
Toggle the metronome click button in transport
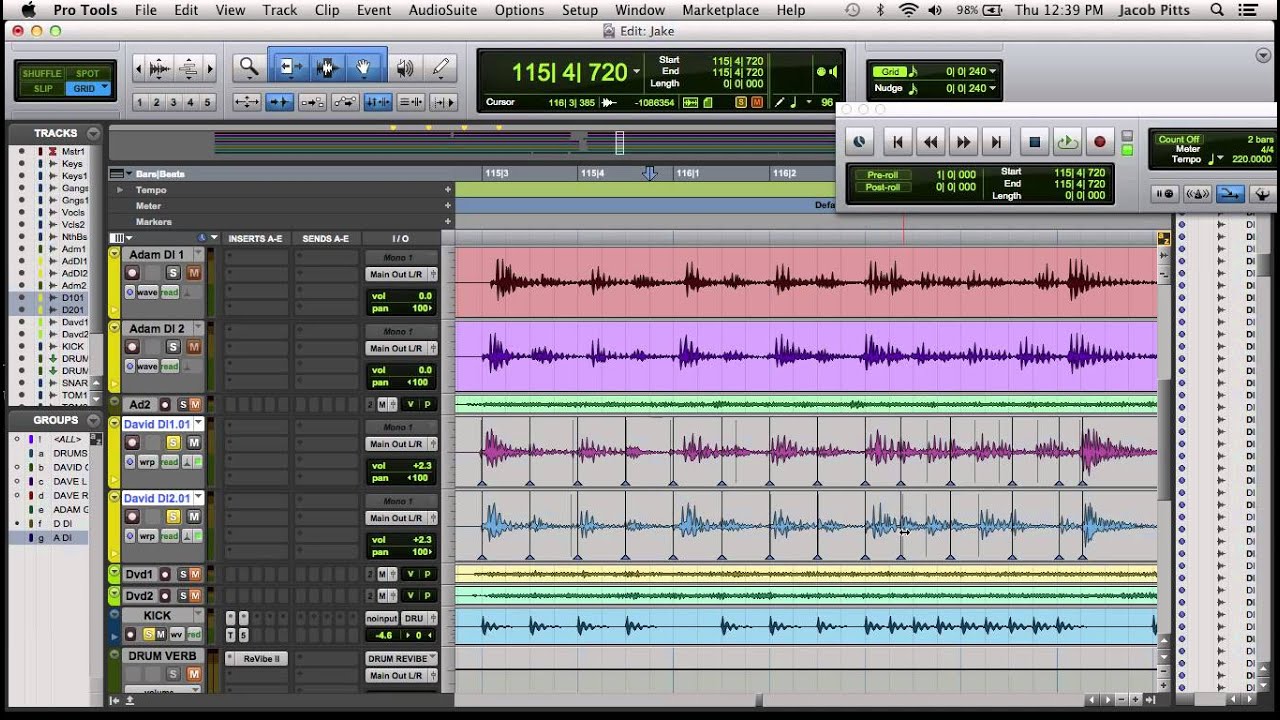(1197, 194)
